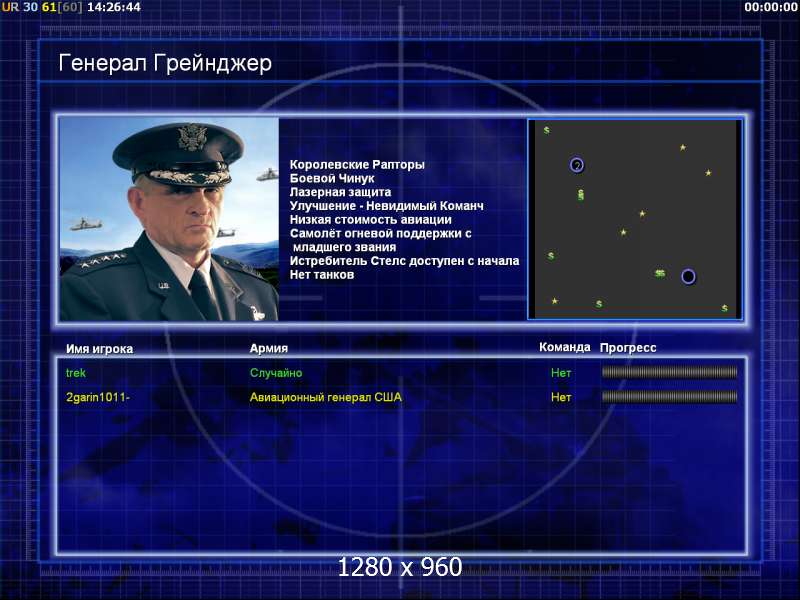Select the vertically stacked dollar supply icon on minimap
This screenshot has height=600, width=800.
pos(581,194)
